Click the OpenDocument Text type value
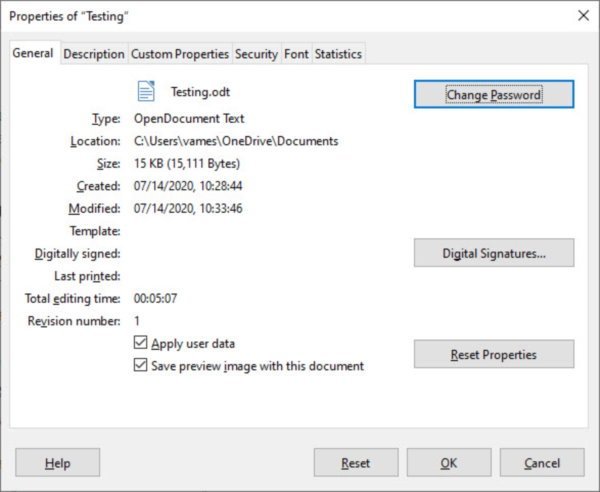The image size is (600, 492). pyautogui.click(x=189, y=119)
